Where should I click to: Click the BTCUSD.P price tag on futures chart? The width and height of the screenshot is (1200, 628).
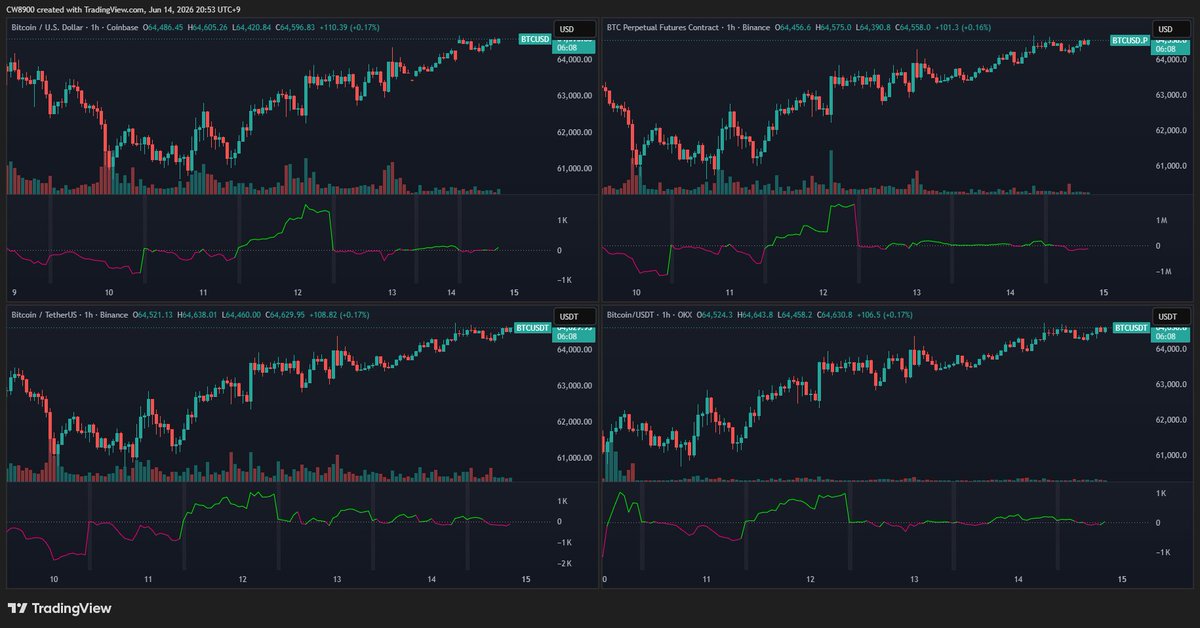pos(1128,40)
